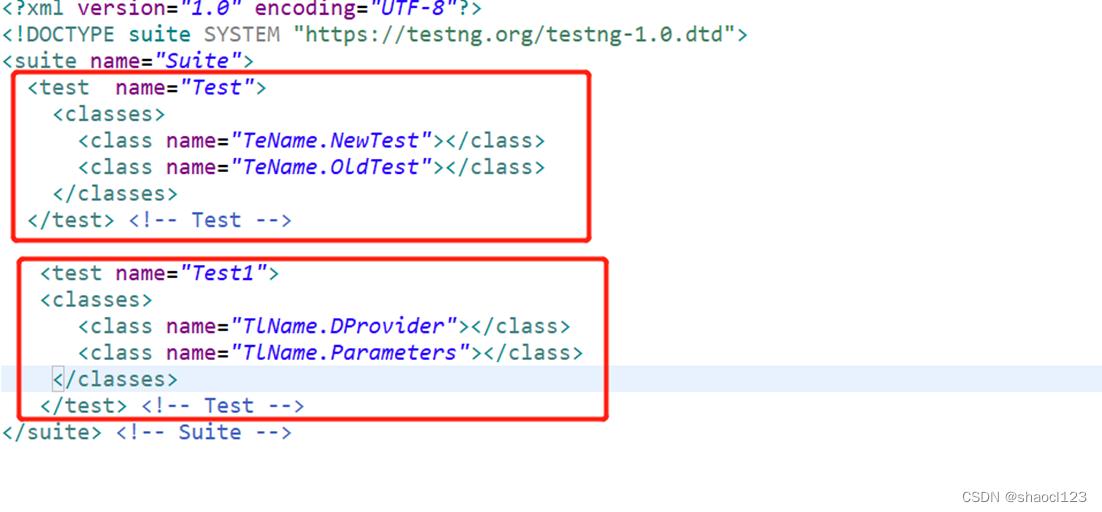Viewport: 1102px width, 512px height.
Task: Click the second <classes> opening tag
Action: click(x=96, y=300)
